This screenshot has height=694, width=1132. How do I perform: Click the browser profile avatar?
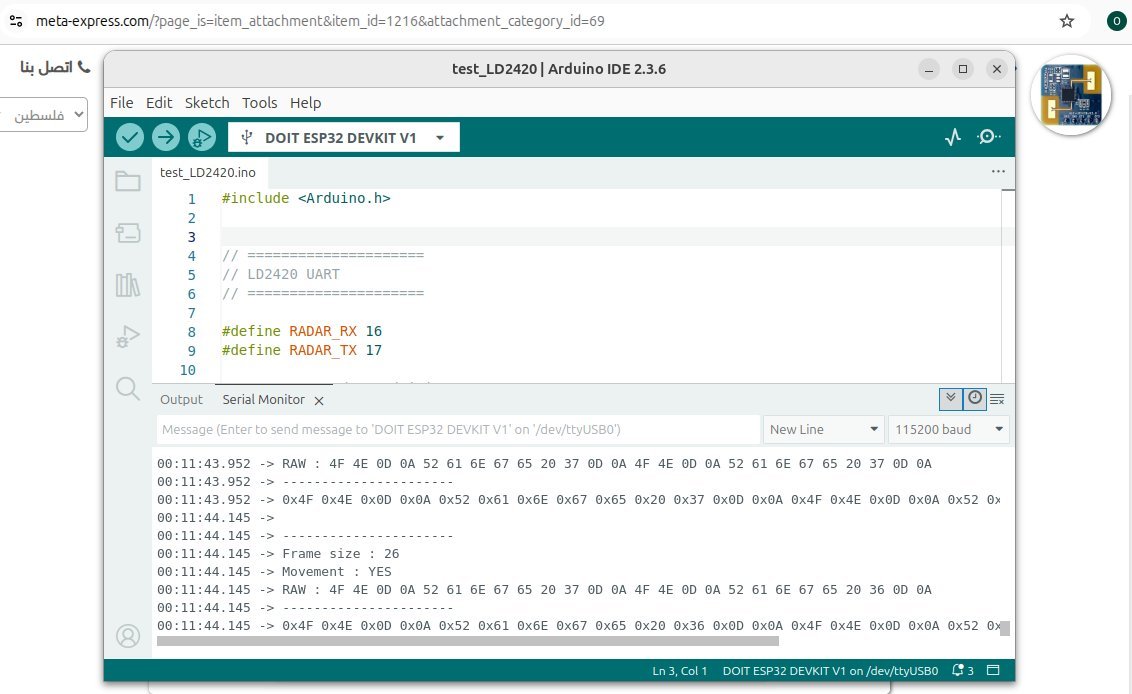point(1116,21)
